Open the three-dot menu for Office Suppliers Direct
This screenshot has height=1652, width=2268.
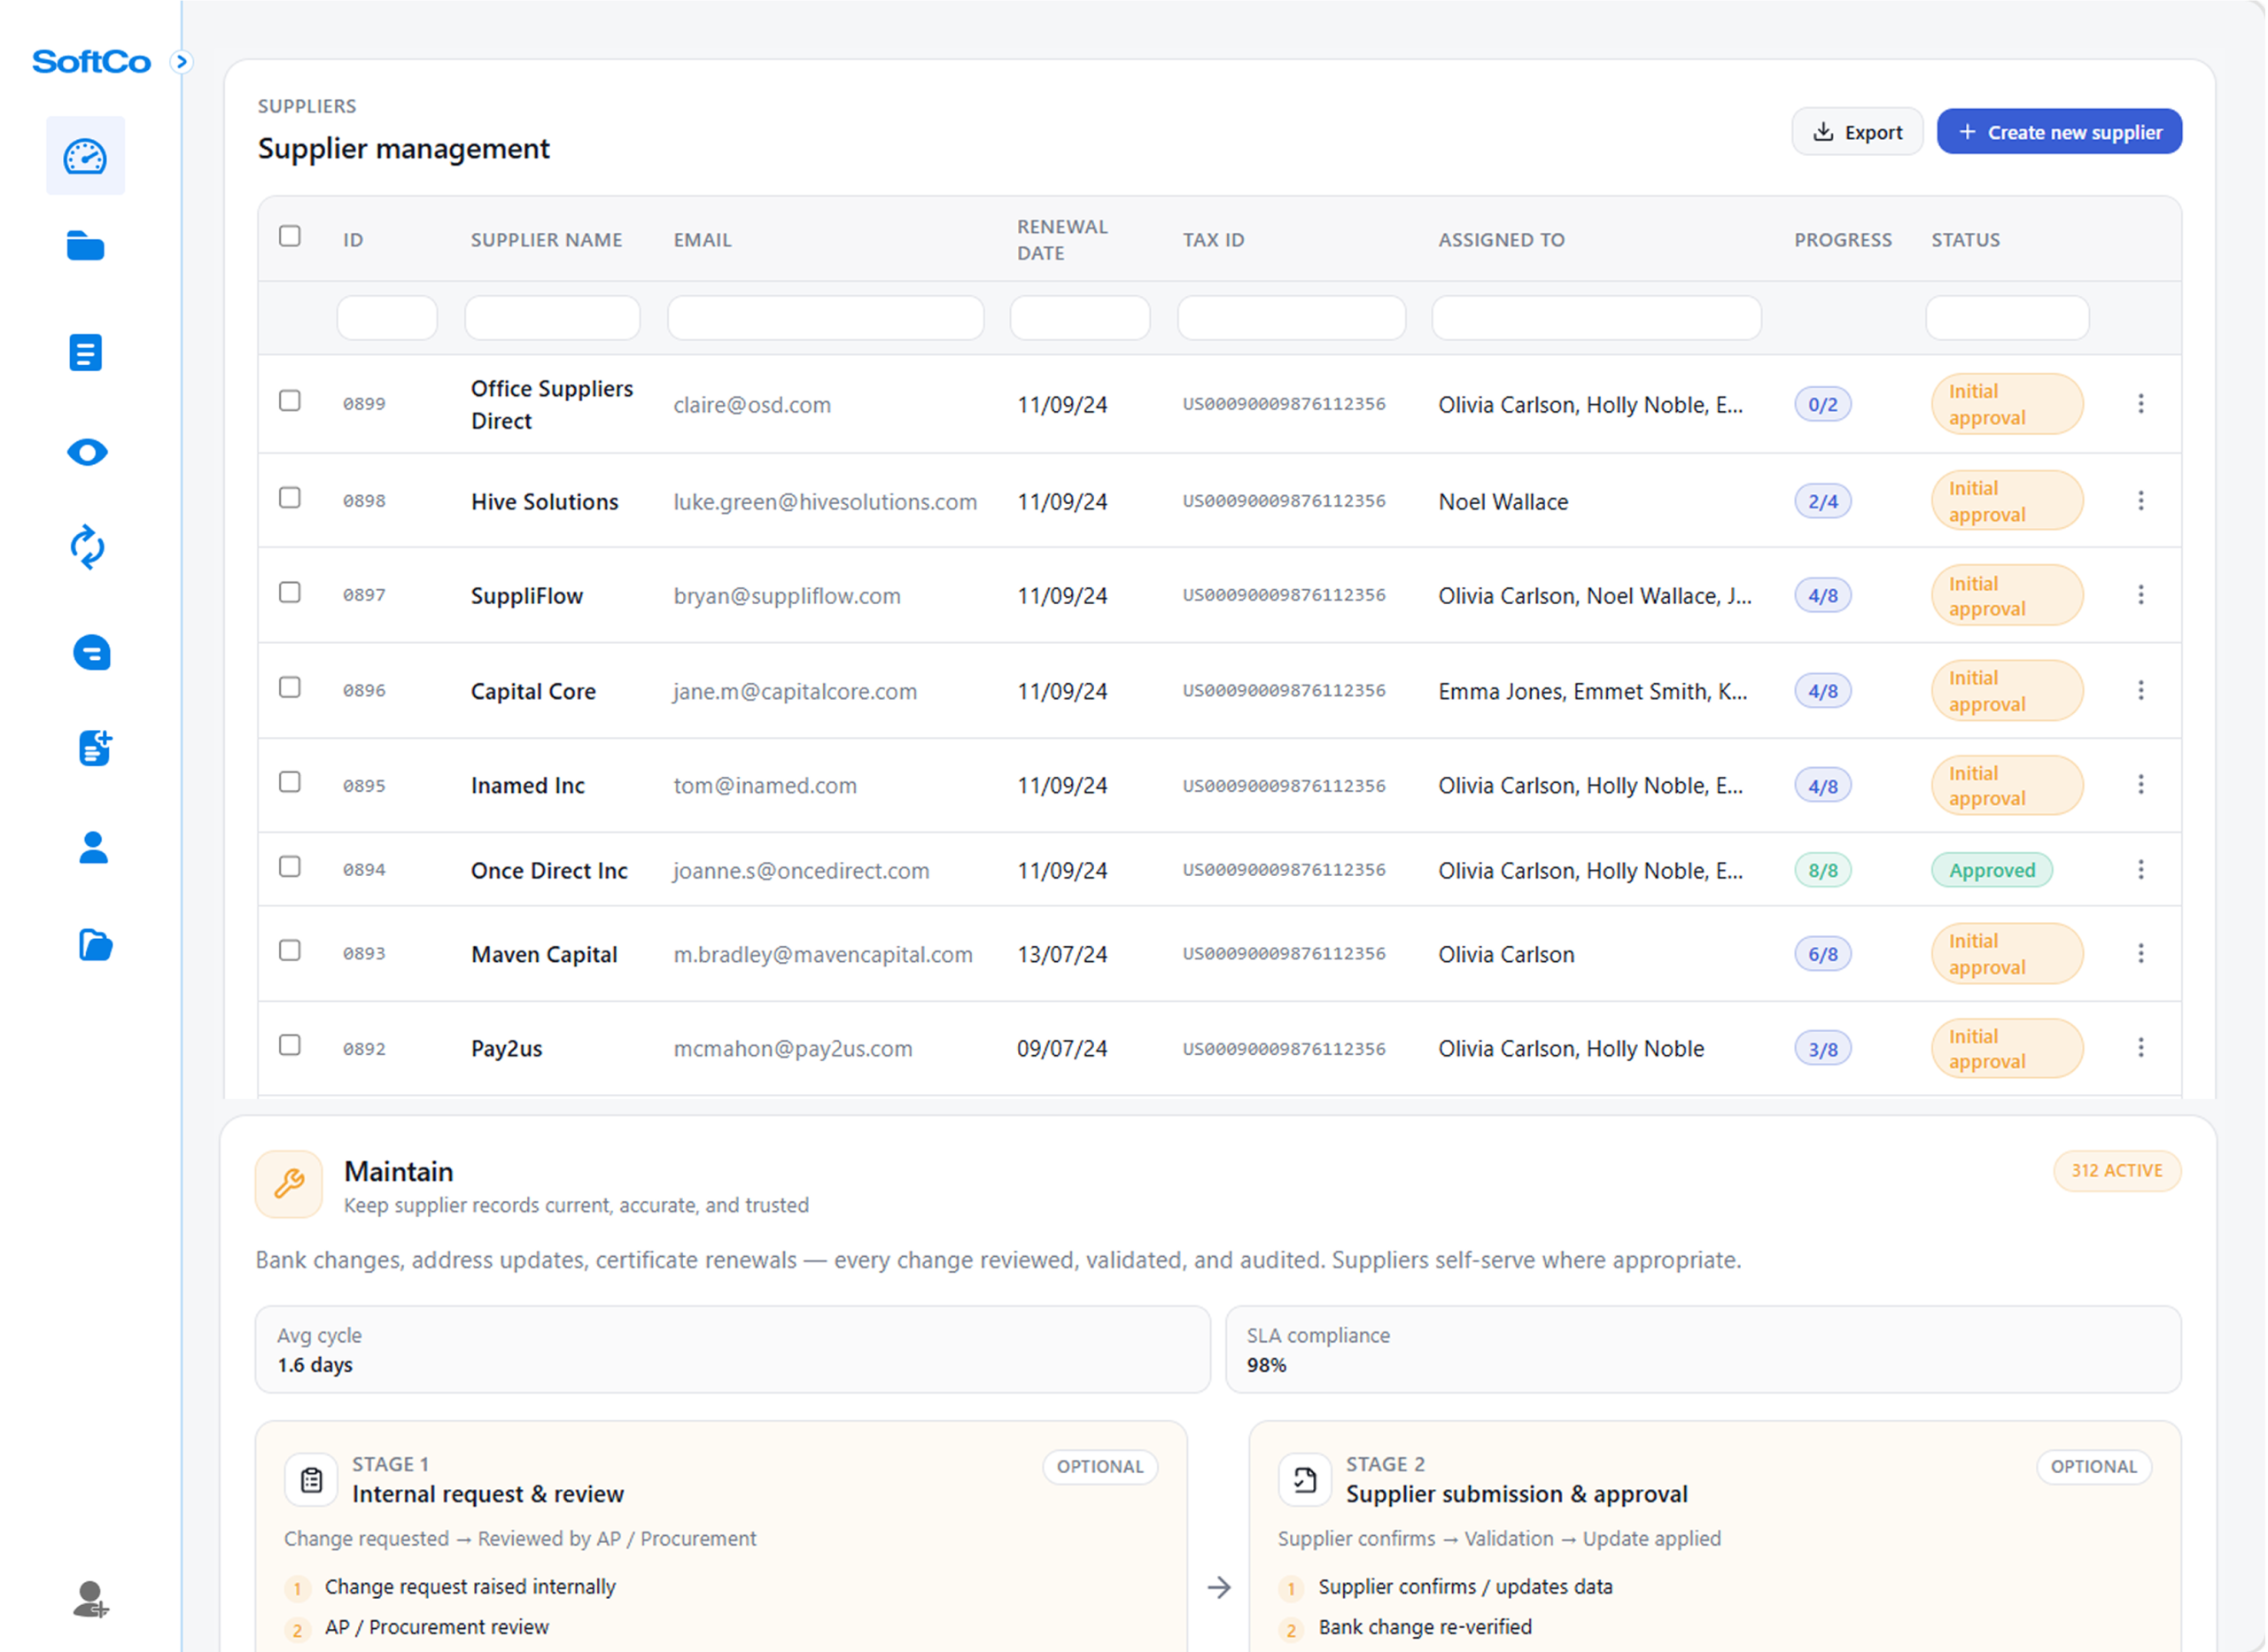coord(2141,404)
